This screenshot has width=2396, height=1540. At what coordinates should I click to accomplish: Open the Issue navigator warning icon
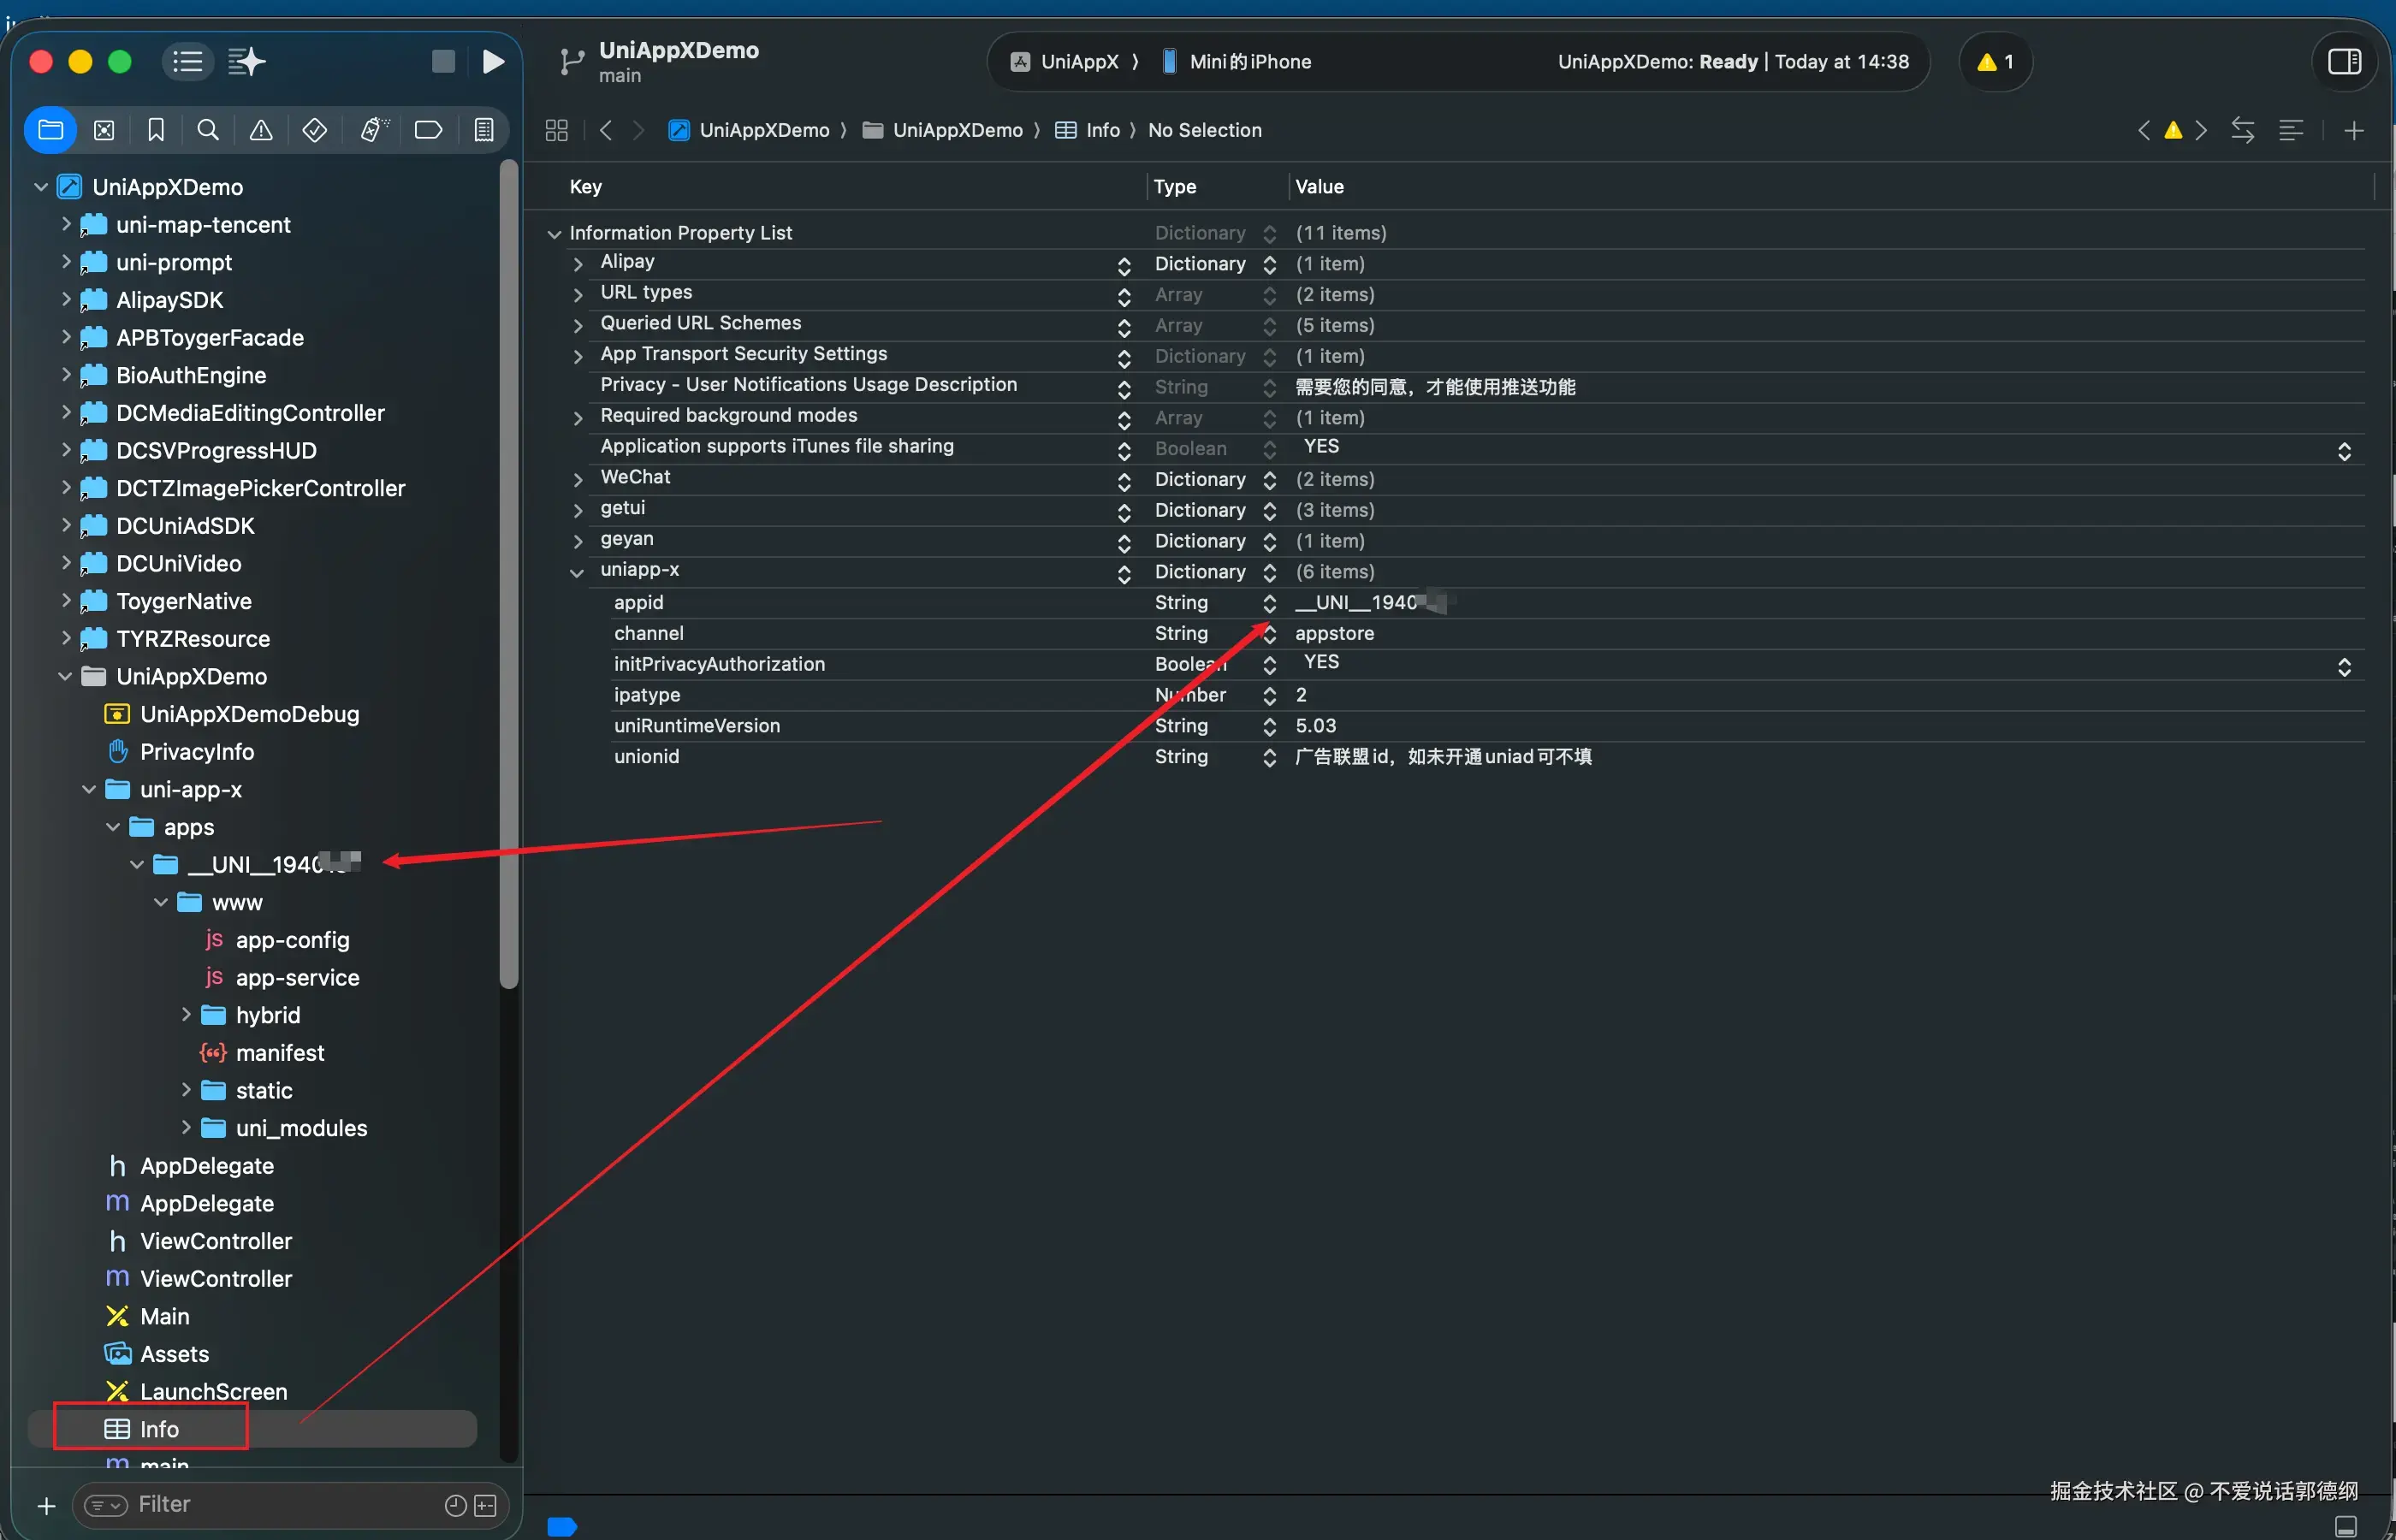tap(261, 130)
